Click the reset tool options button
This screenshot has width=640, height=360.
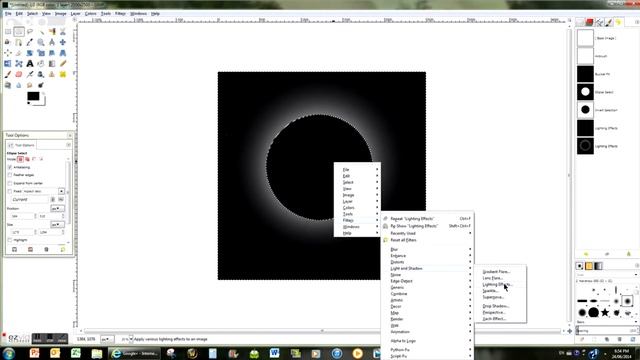coord(62,249)
